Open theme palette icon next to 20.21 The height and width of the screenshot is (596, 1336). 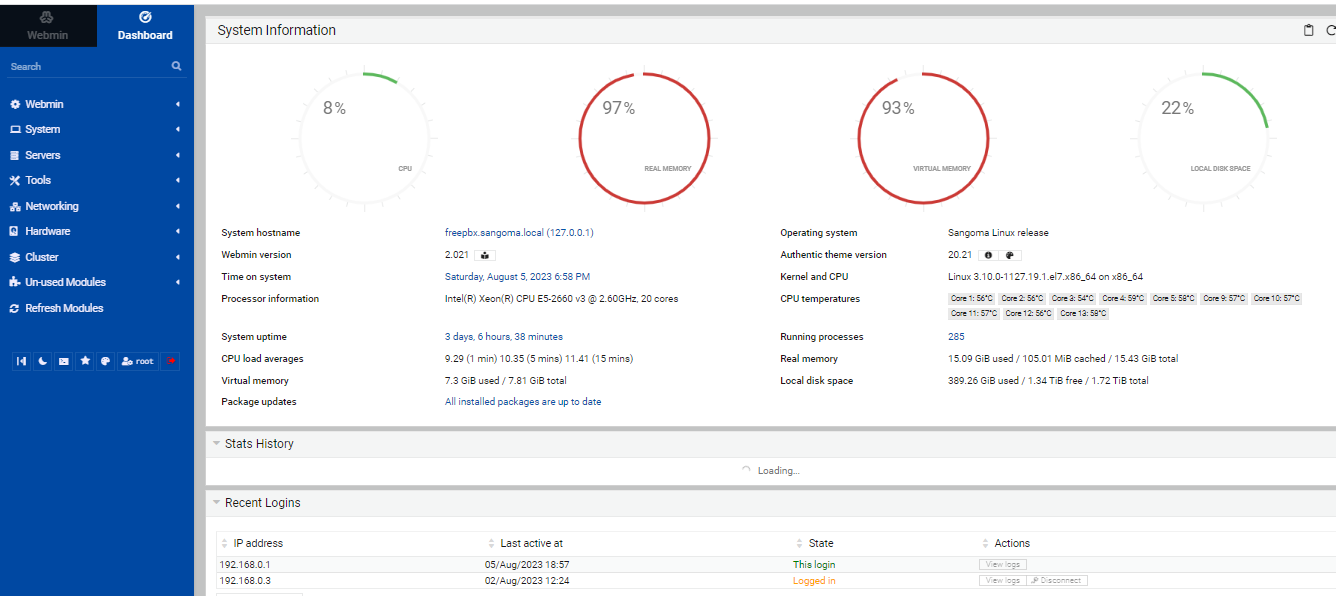[x=1010, y=255]
